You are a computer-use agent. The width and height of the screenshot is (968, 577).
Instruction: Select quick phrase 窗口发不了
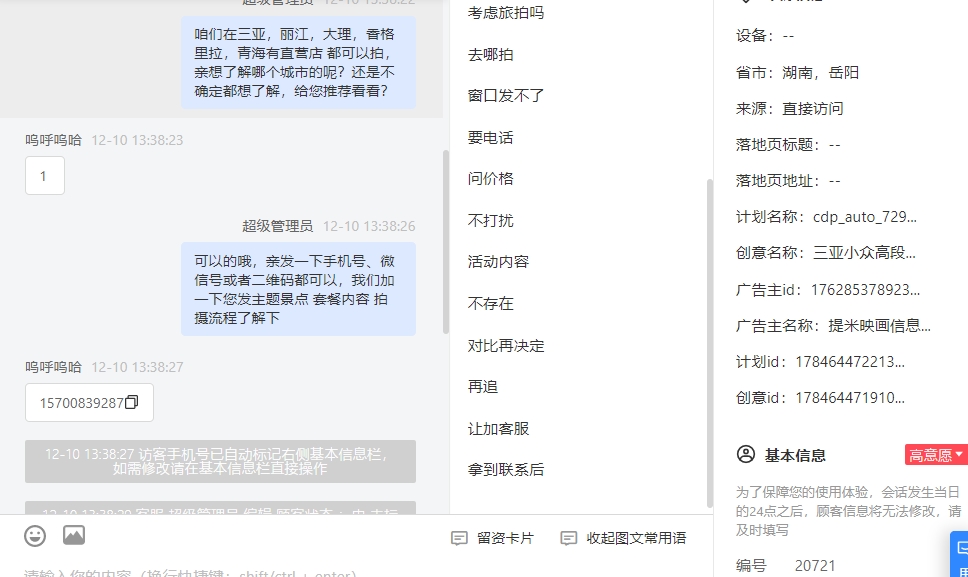[506, 96]
